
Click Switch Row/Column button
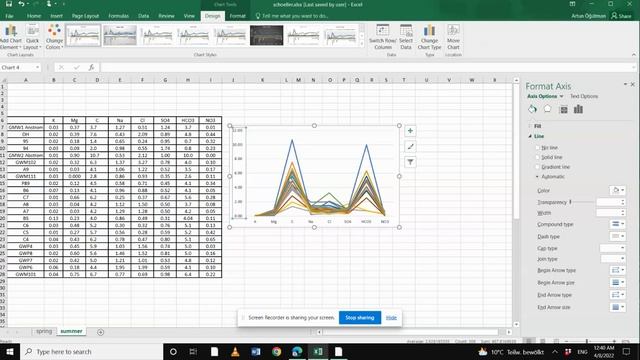pos(382,37)
